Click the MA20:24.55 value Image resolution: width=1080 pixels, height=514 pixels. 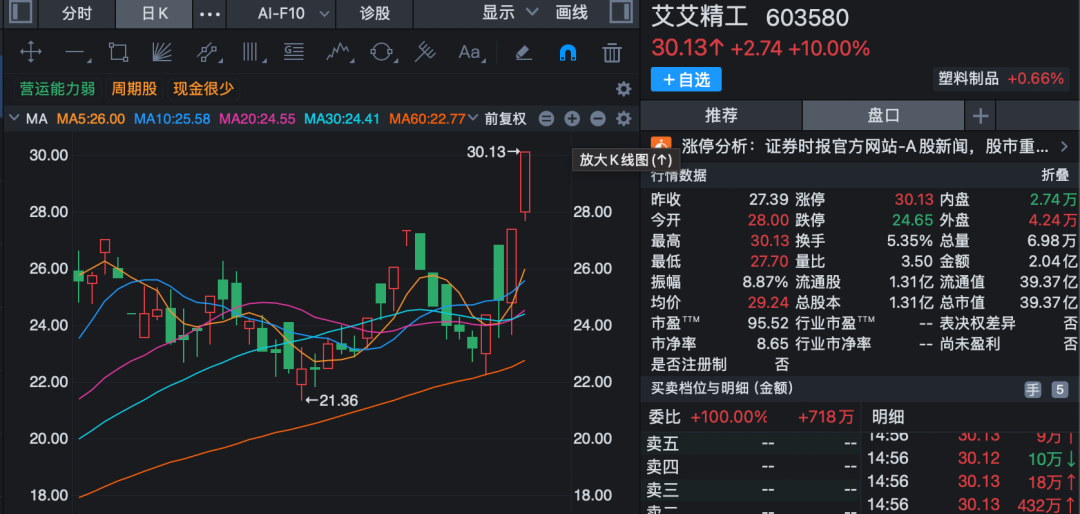tap(257, 119)
